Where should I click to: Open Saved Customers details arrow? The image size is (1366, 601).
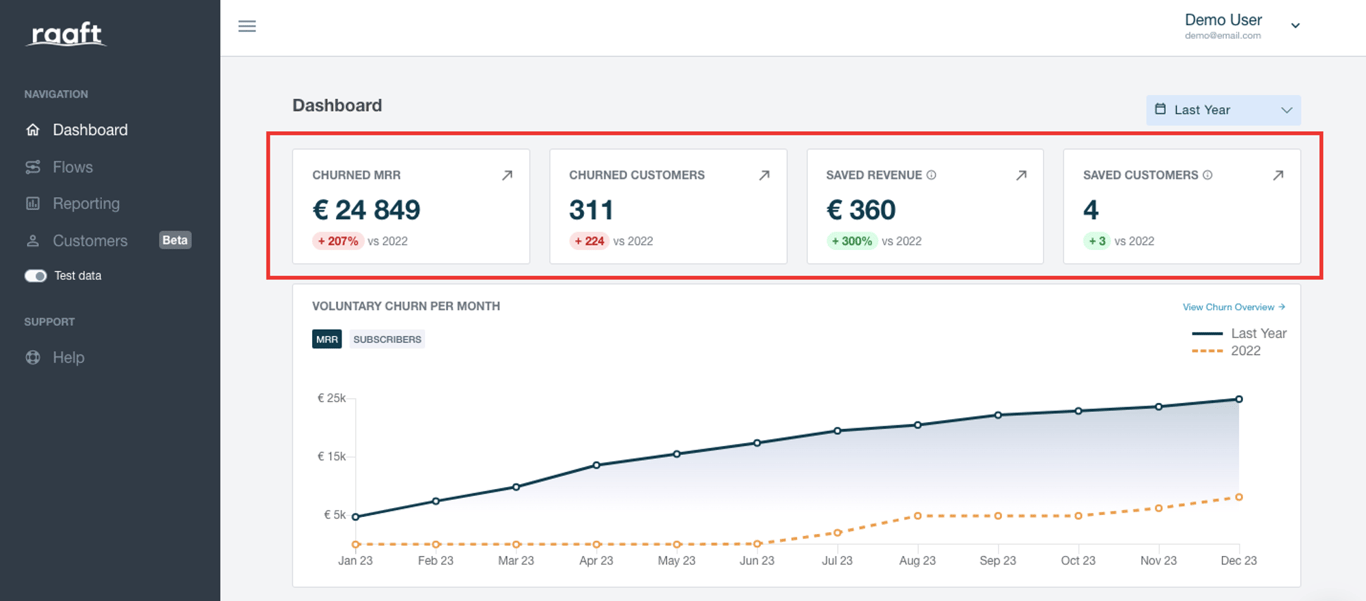click(1278, 175)
